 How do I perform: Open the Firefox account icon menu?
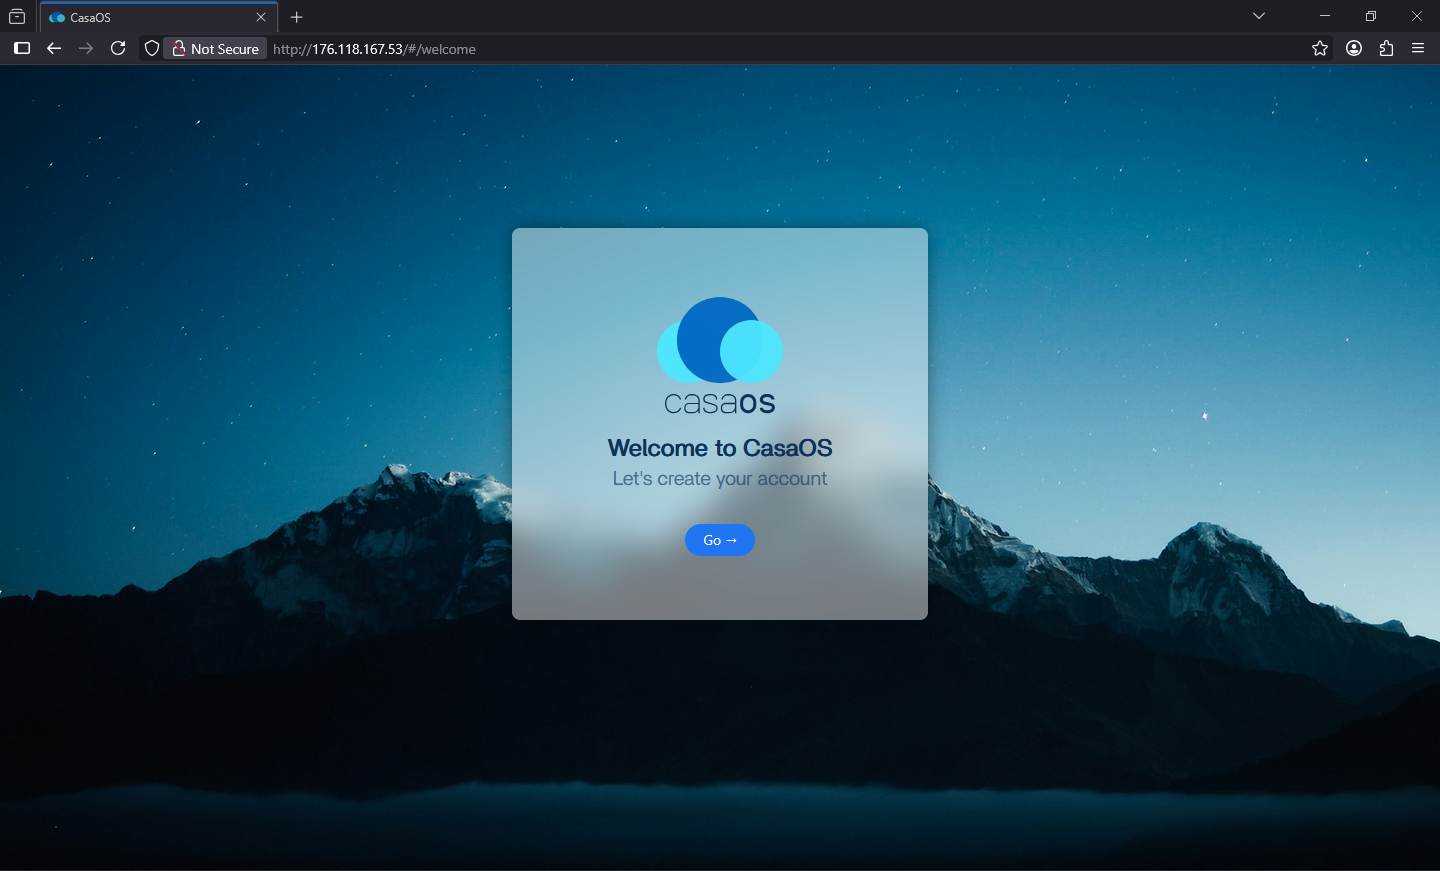(1354, 48)
